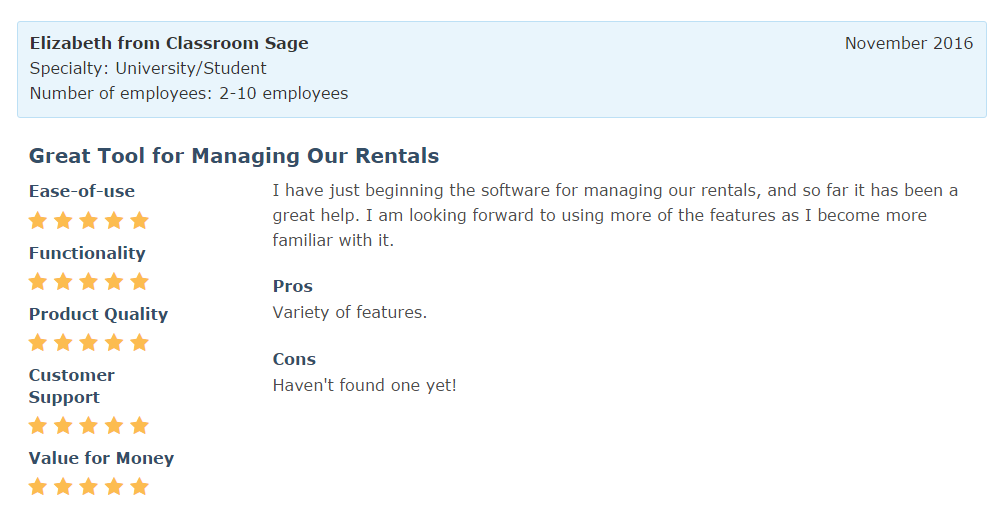Click the Ease-of-use rating label

click(x=82, y=191)
